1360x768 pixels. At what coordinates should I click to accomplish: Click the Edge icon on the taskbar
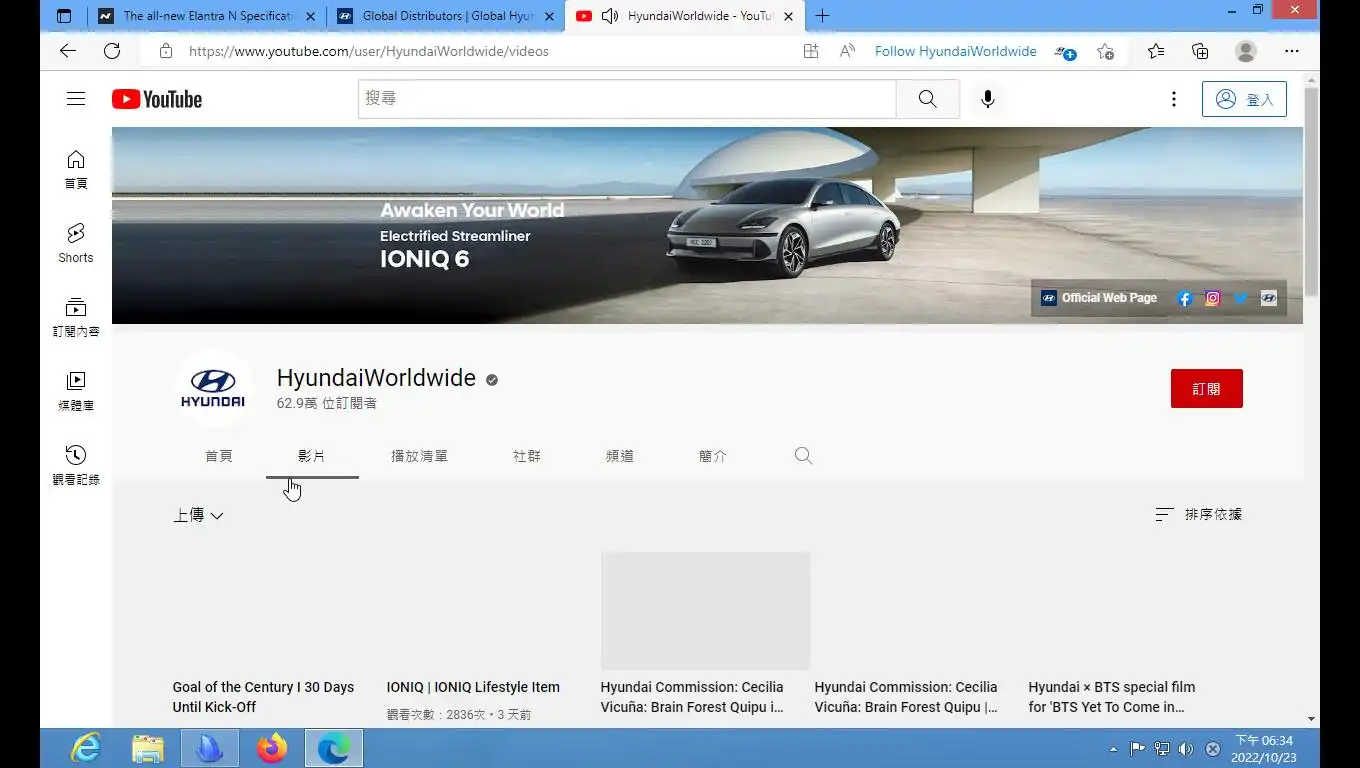click(334, 748)
